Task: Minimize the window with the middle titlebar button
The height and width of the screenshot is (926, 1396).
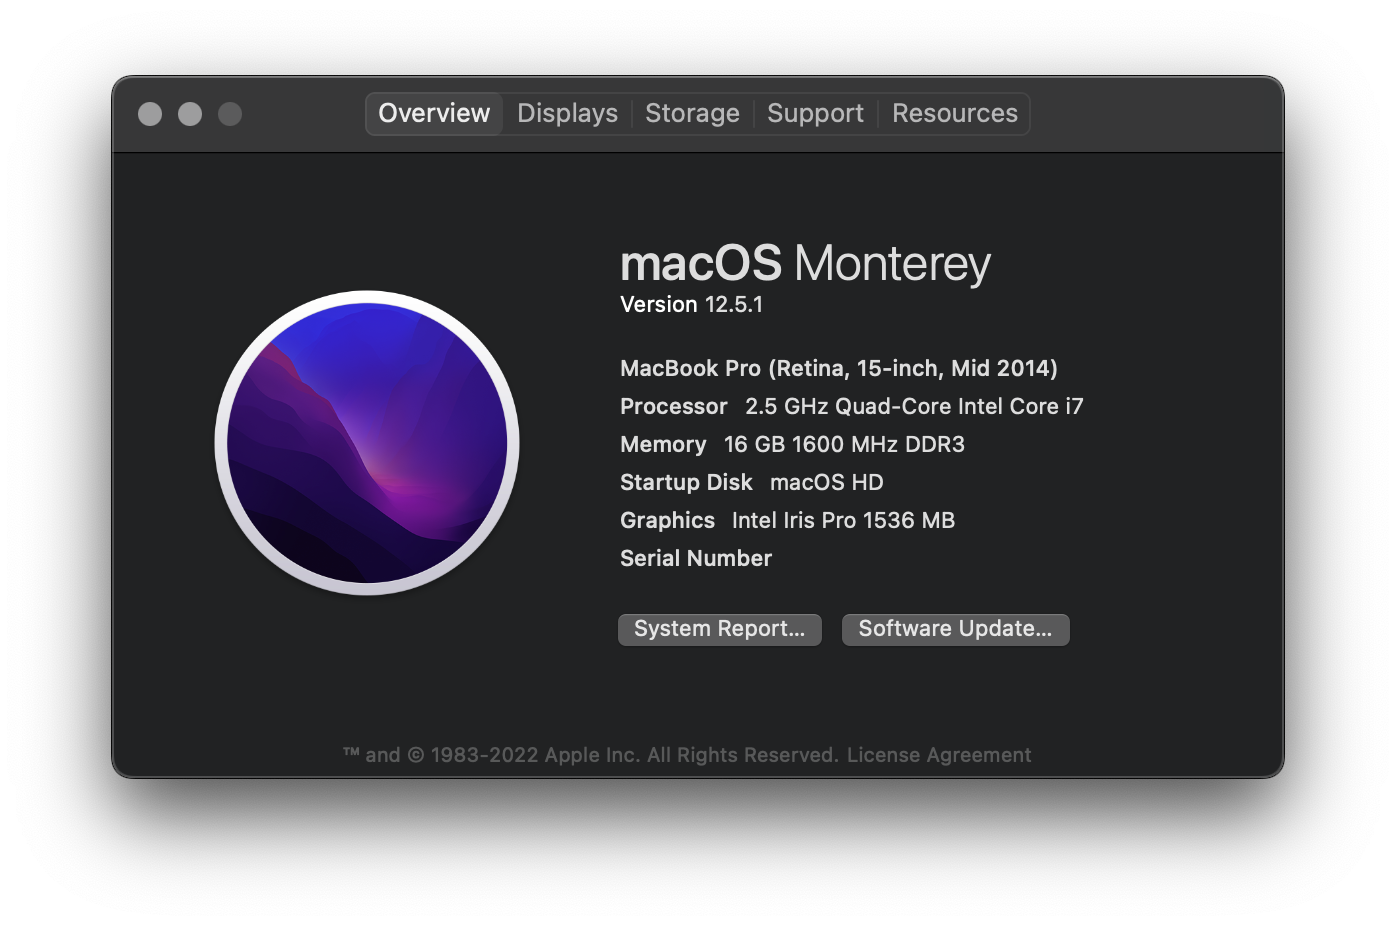Action: 190,114
